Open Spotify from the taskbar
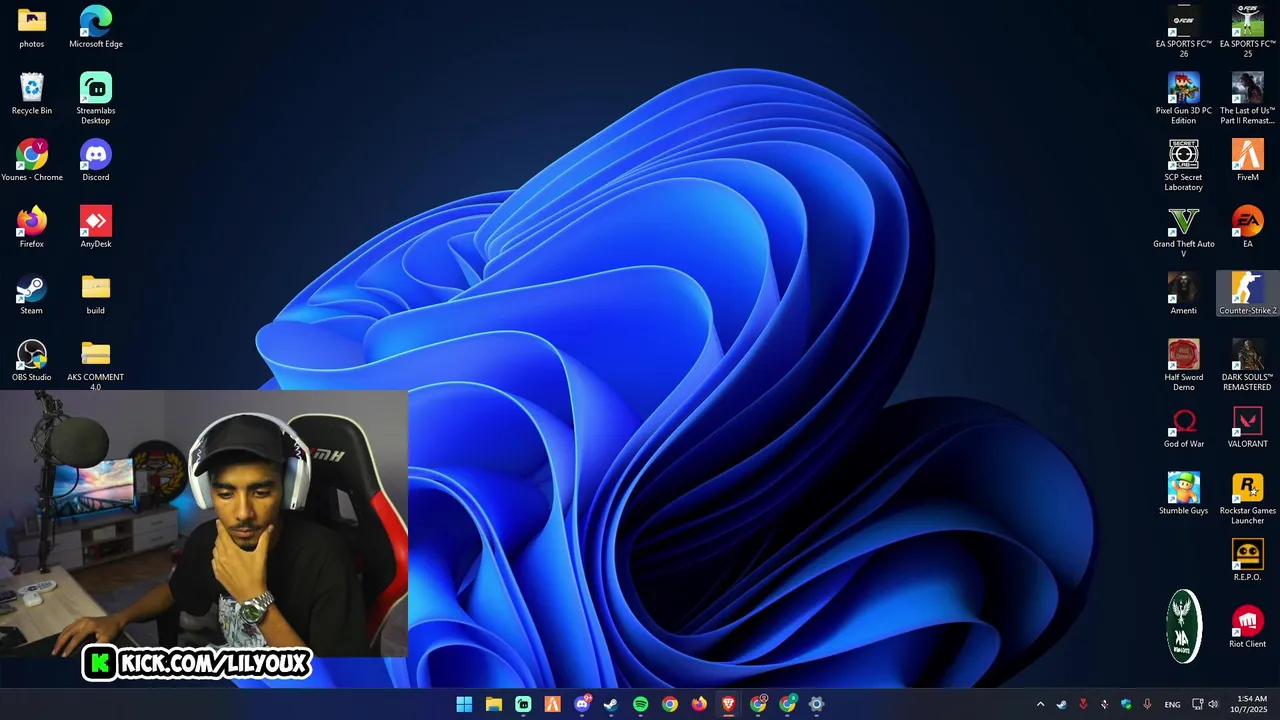Screen dimensions: 1280x720 [640, 704]
